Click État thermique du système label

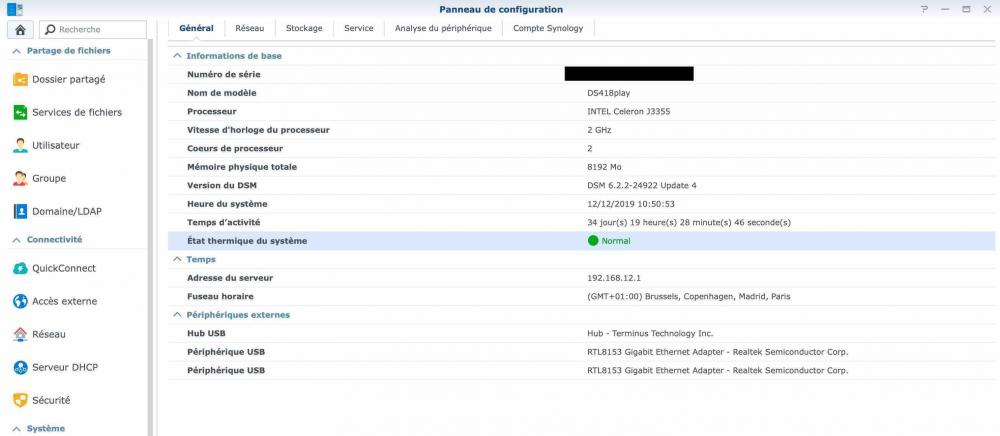click(247, 241)
